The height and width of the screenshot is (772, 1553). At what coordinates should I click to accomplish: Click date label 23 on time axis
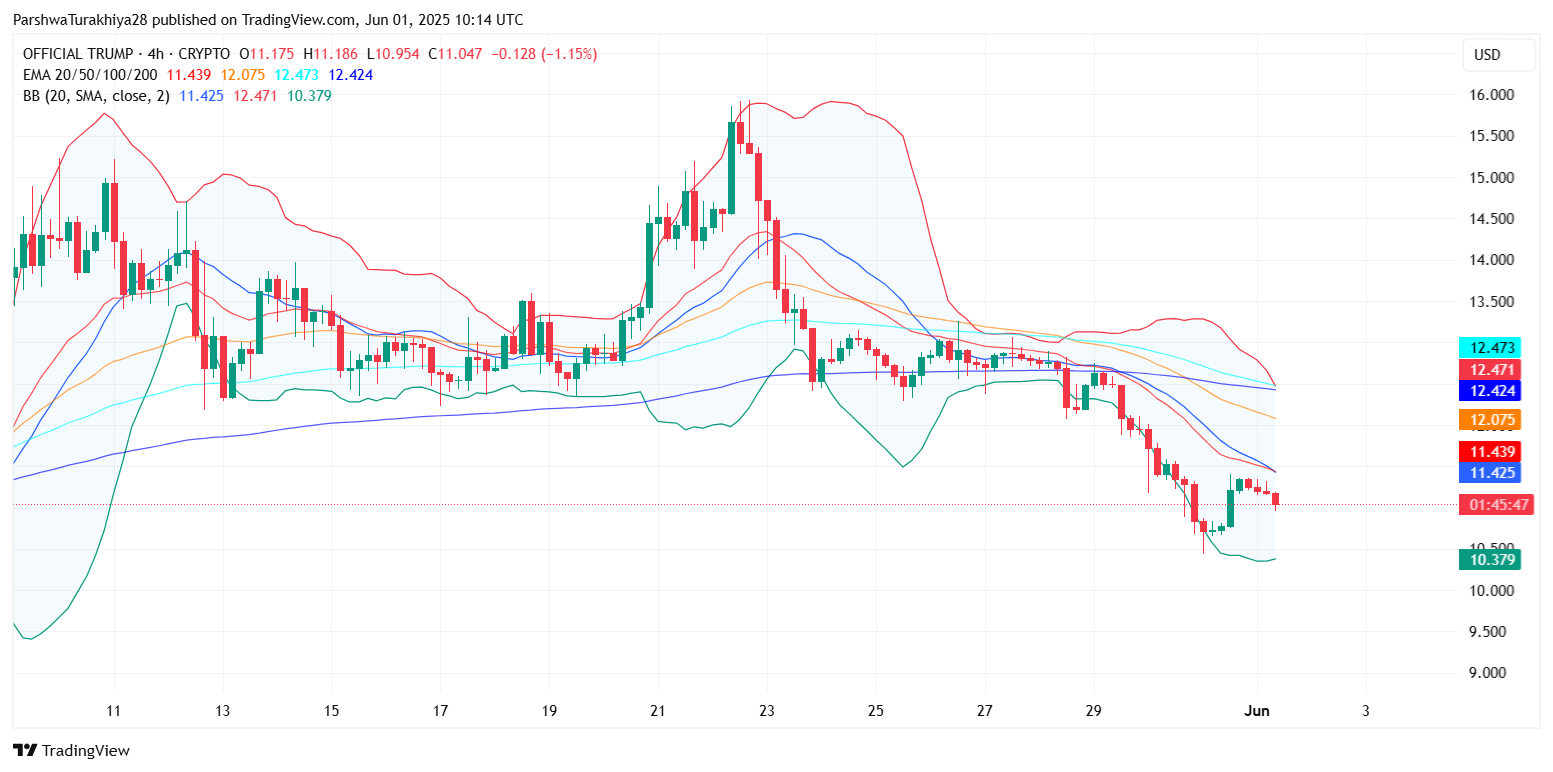click(767, 710)
